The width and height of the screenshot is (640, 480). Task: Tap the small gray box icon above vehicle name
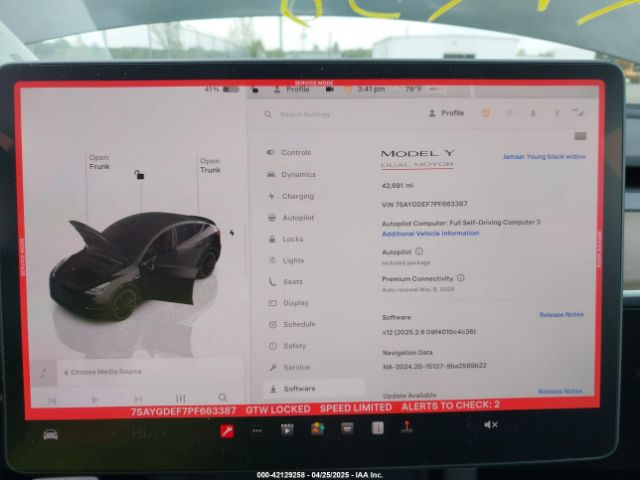[x=580, y=136]
